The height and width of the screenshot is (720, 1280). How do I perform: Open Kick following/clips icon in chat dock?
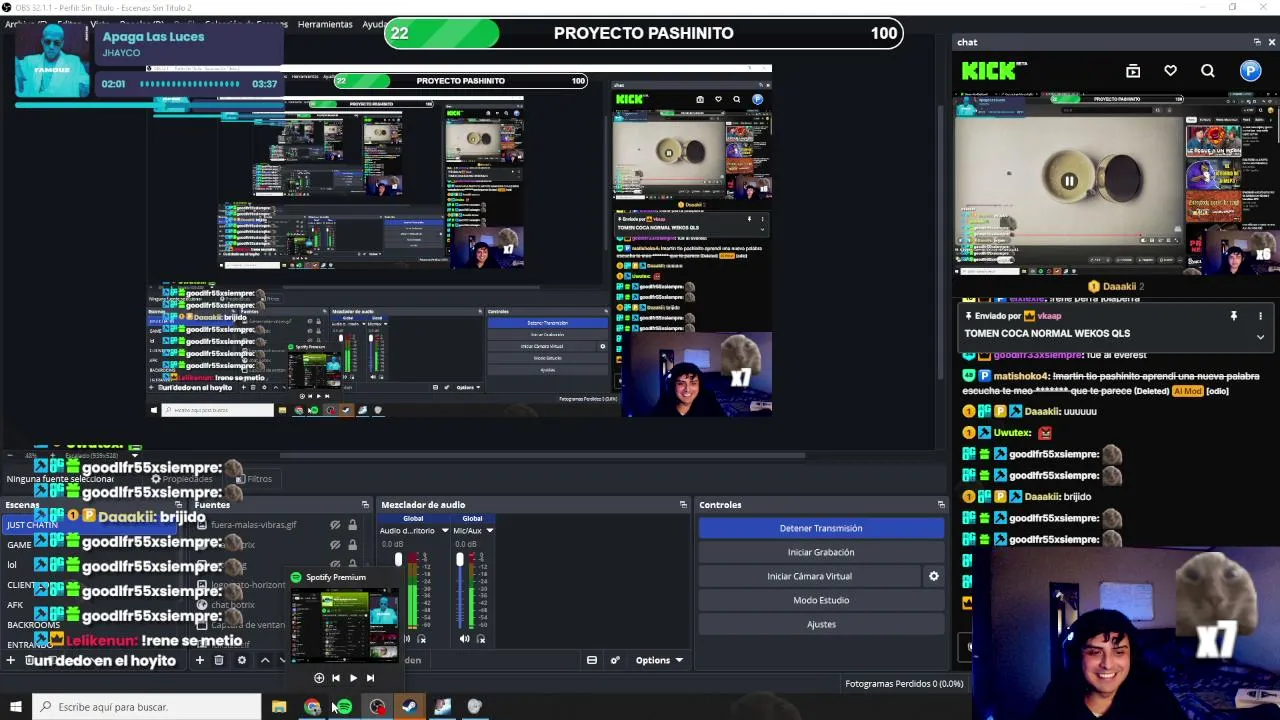point(1133,71)
